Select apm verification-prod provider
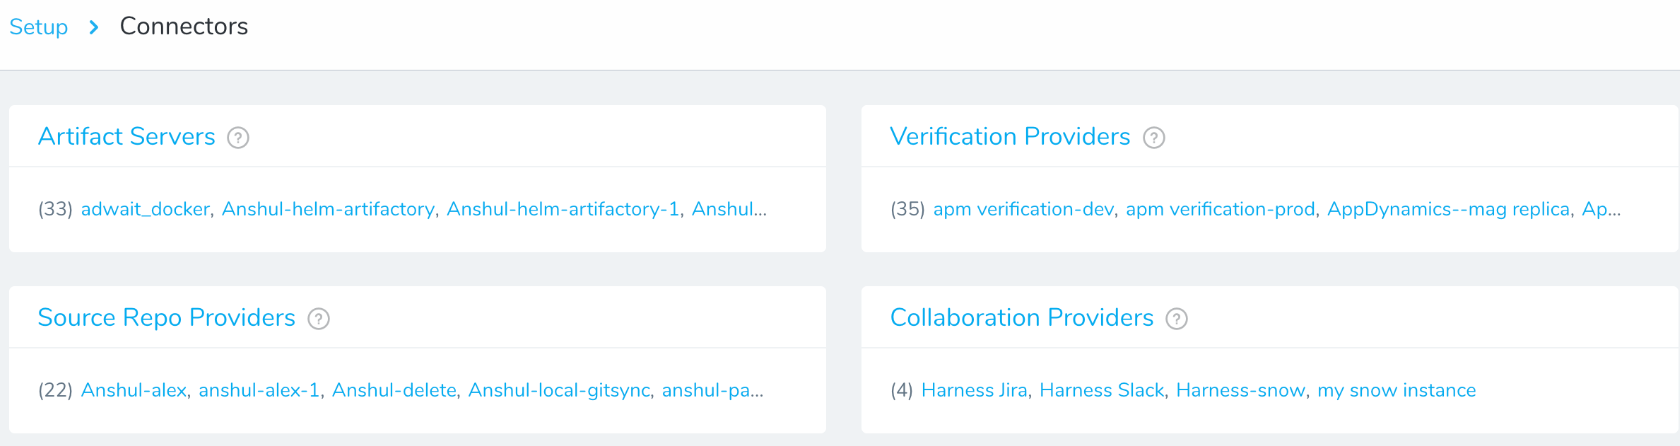 coord(1220,209)
